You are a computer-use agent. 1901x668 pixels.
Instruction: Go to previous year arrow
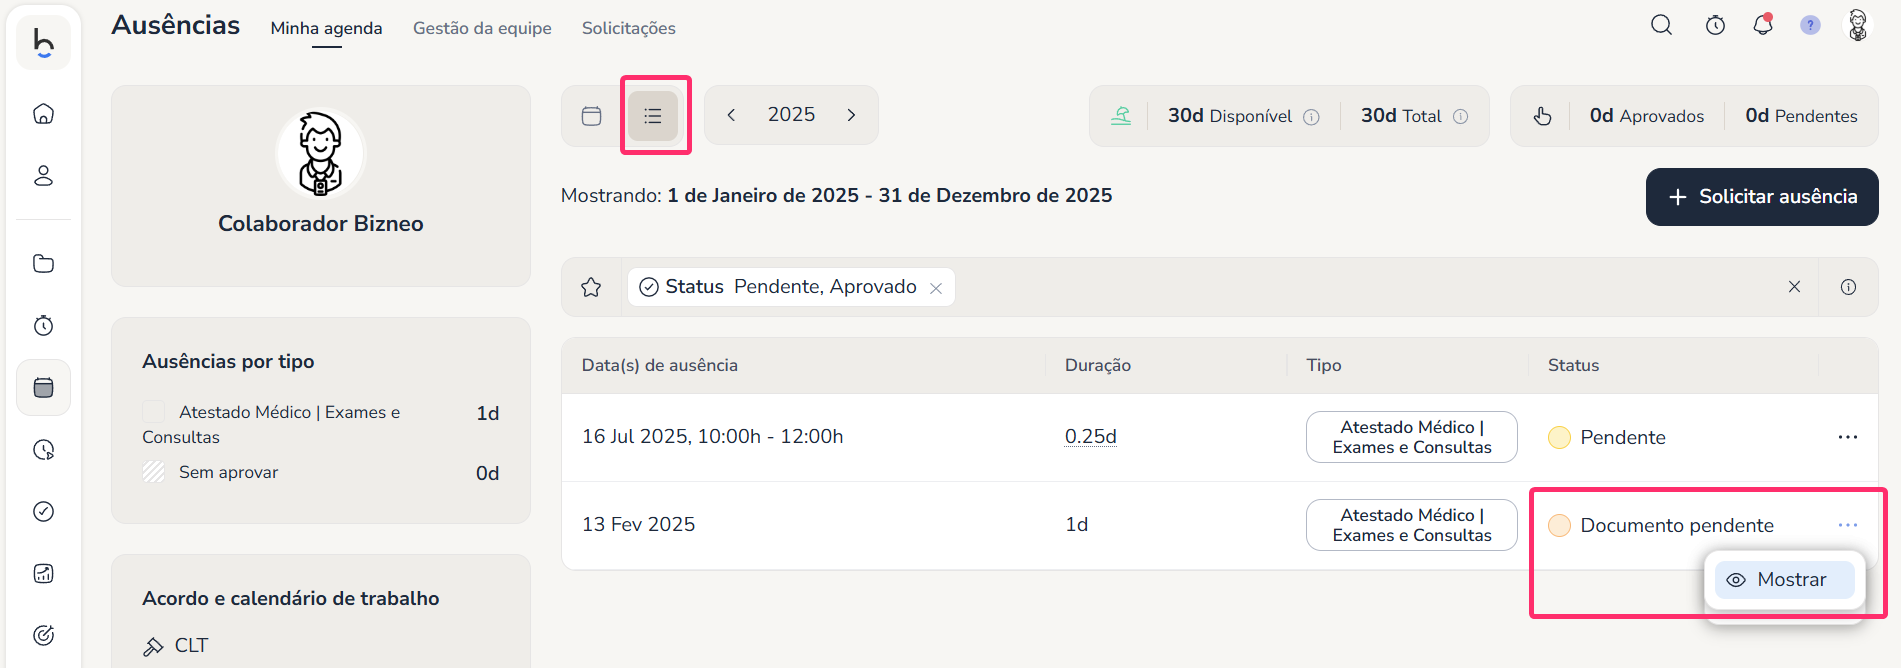tap(731, 115)
